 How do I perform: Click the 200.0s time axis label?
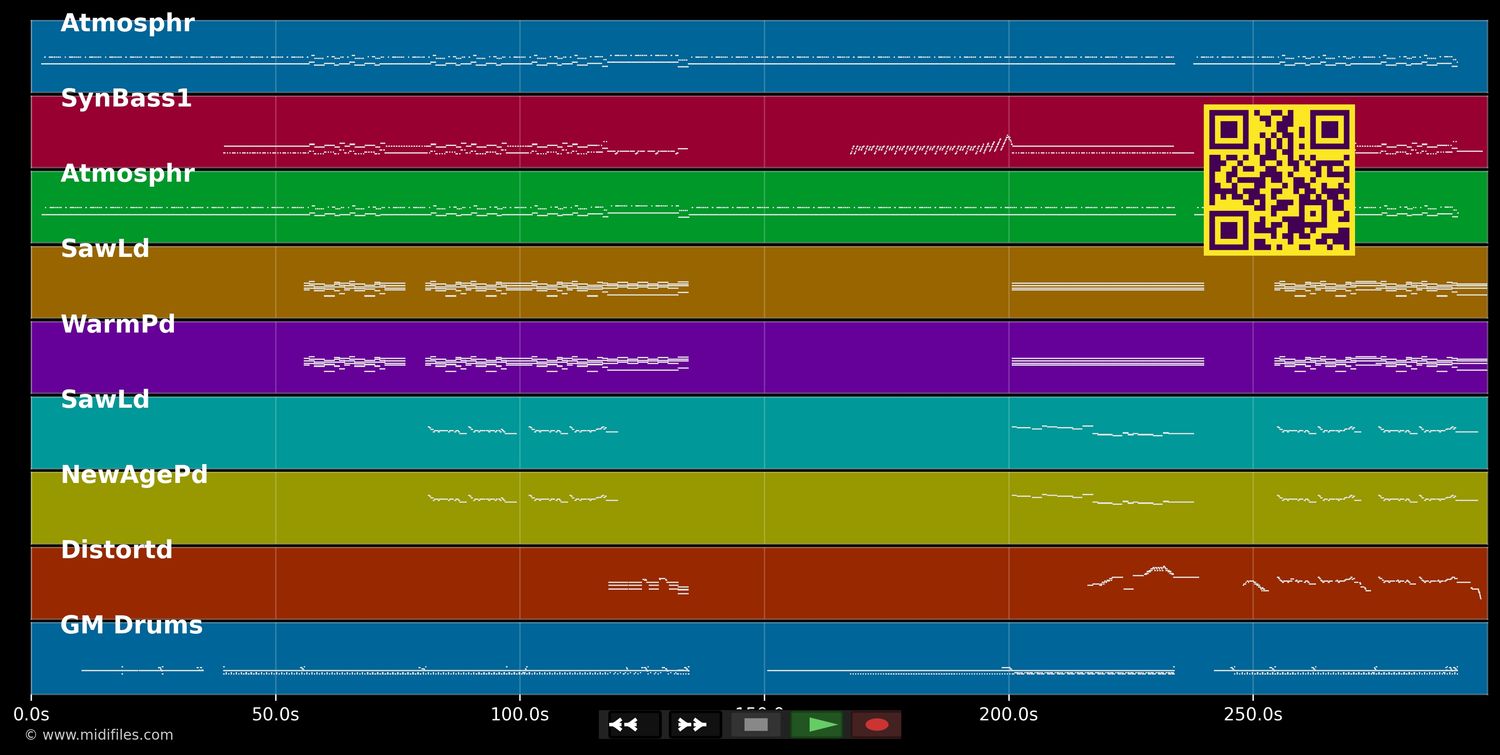pos(1008,715)
